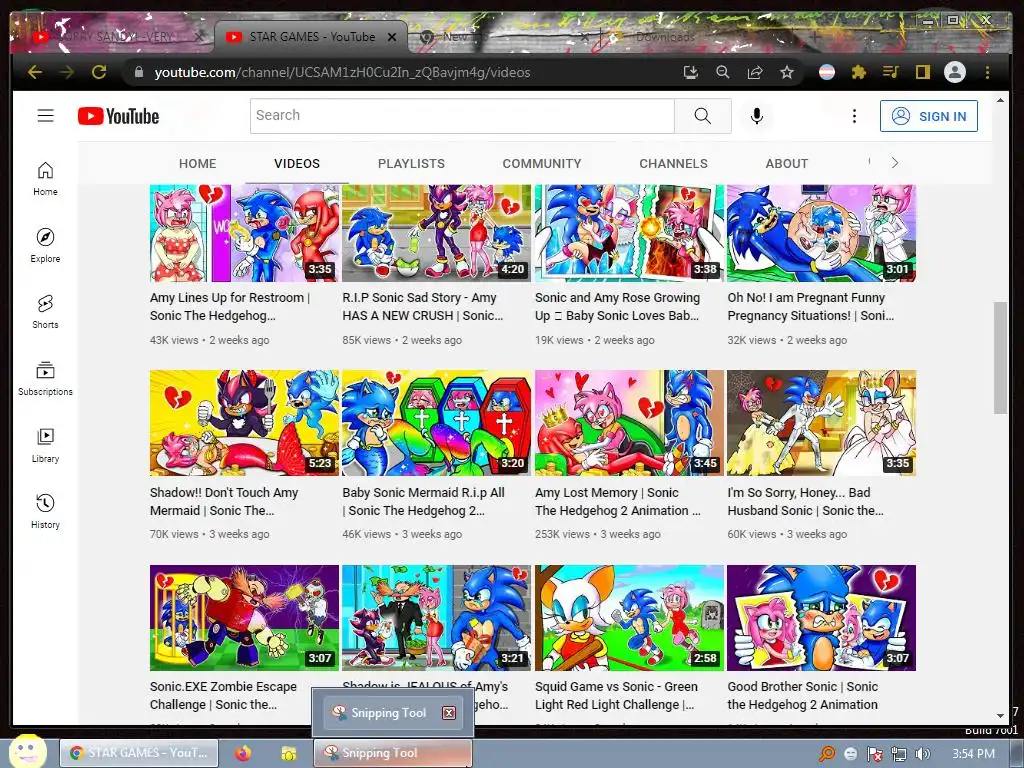Open the media control playlist icon
1024x768 pixels.
point(891,72)
